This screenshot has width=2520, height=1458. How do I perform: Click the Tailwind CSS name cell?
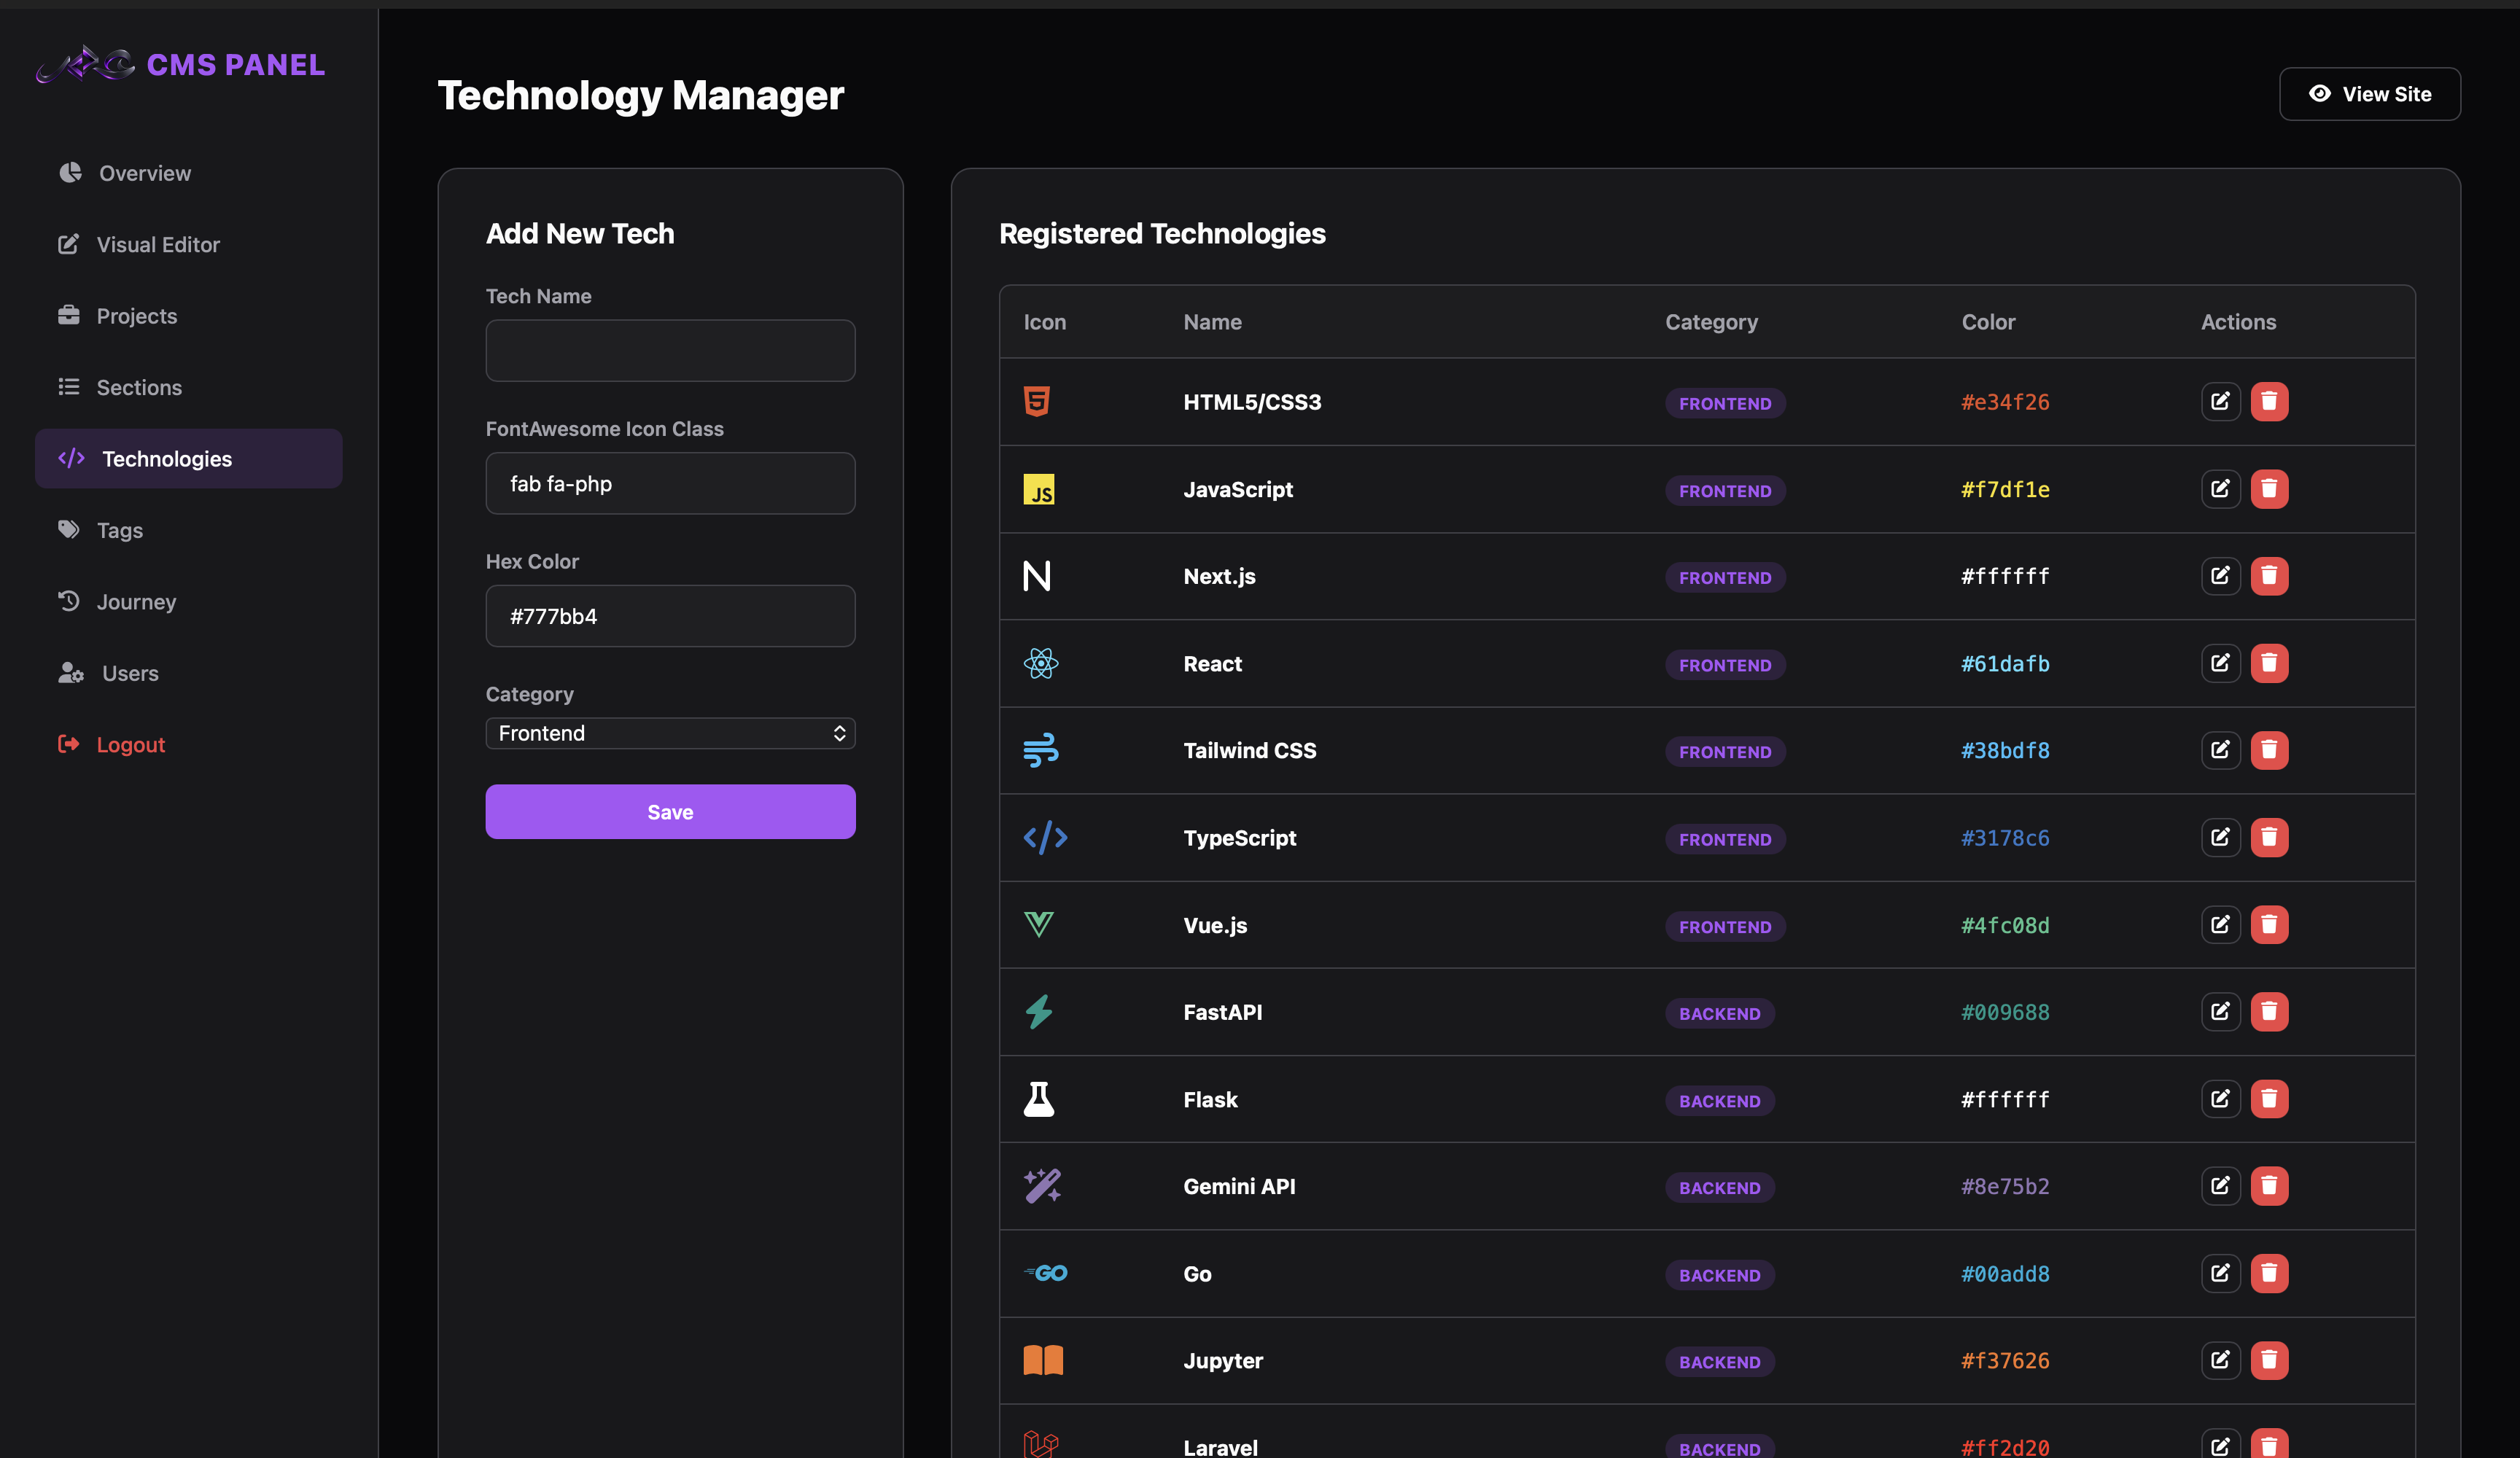tap(1249, 750)
